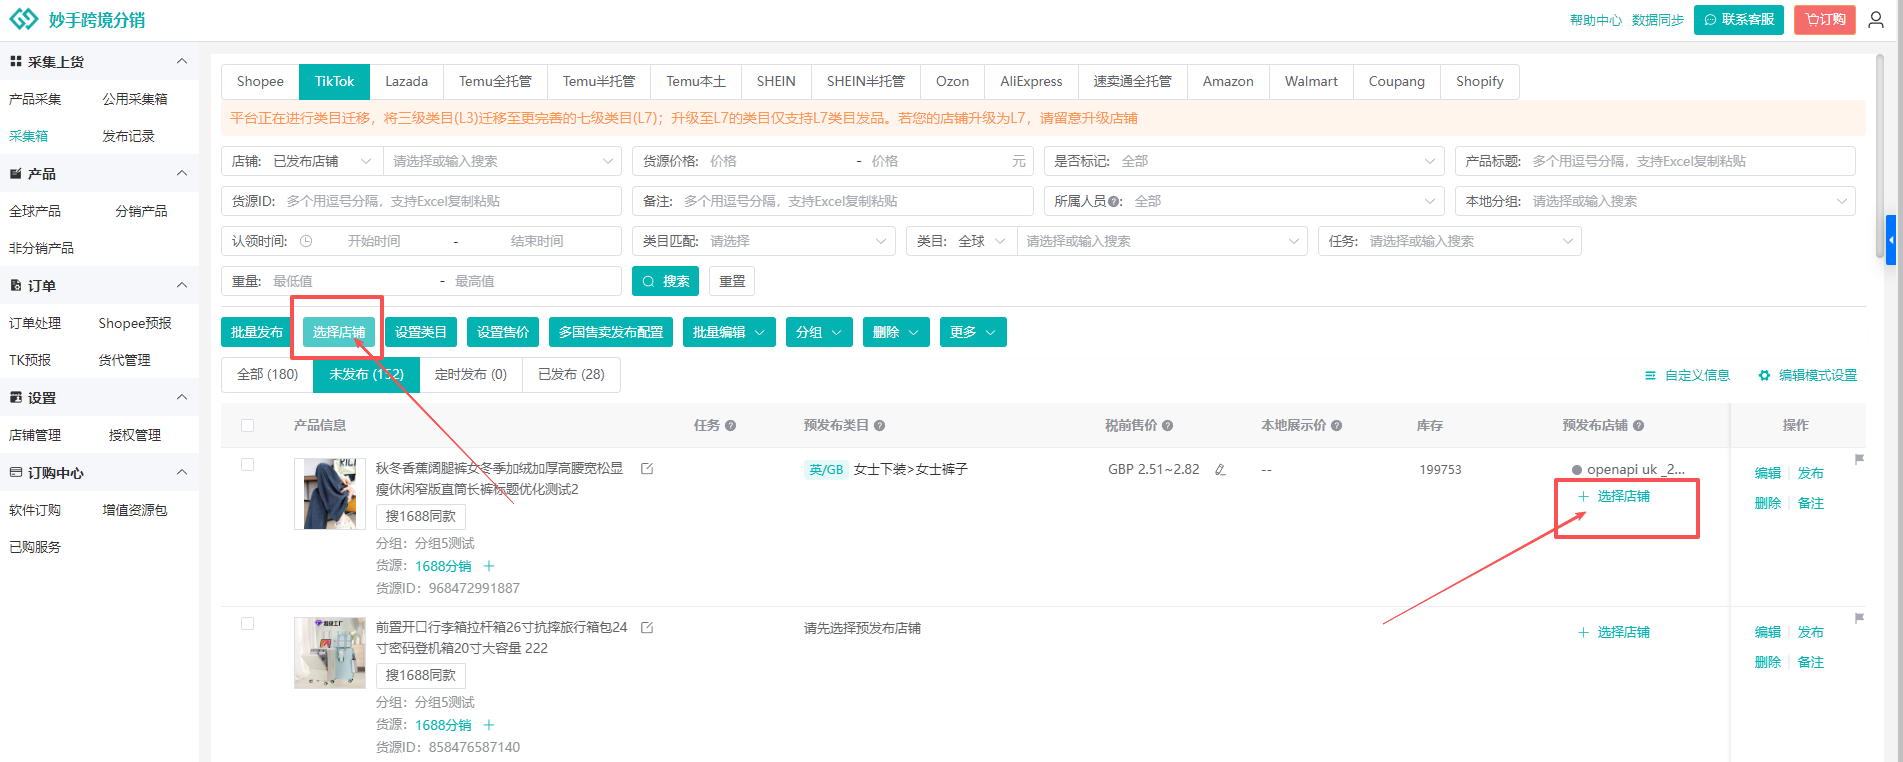Click the 妙手跨境分销 logo icon
Image resolution: width=1903 pixels, height=762 pixels.
point(23,19)
